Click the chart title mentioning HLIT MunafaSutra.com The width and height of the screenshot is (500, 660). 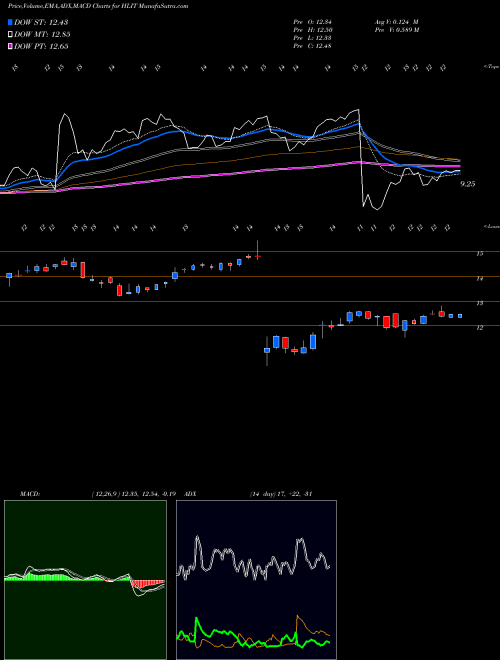[98, 6]
